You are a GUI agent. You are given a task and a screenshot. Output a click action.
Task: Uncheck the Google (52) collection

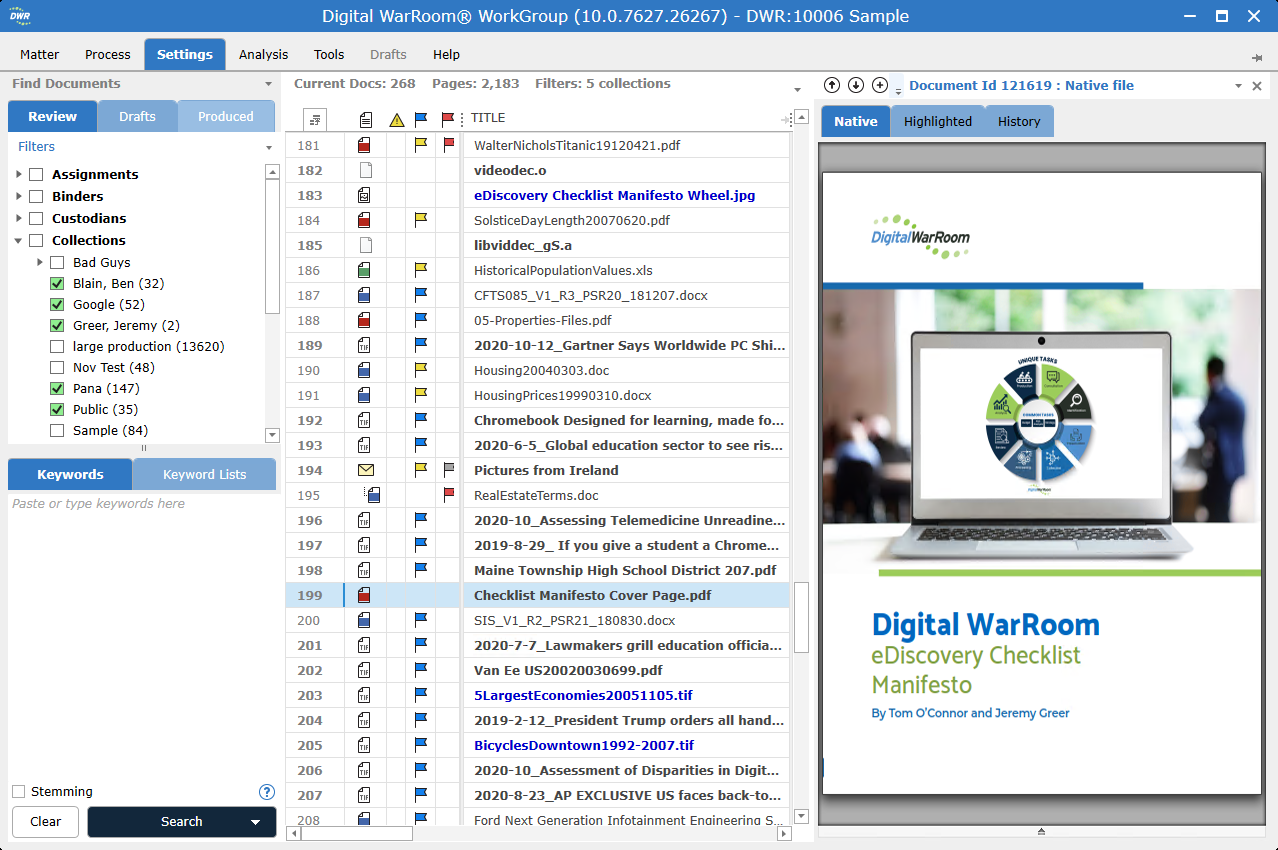pos(57,305)
